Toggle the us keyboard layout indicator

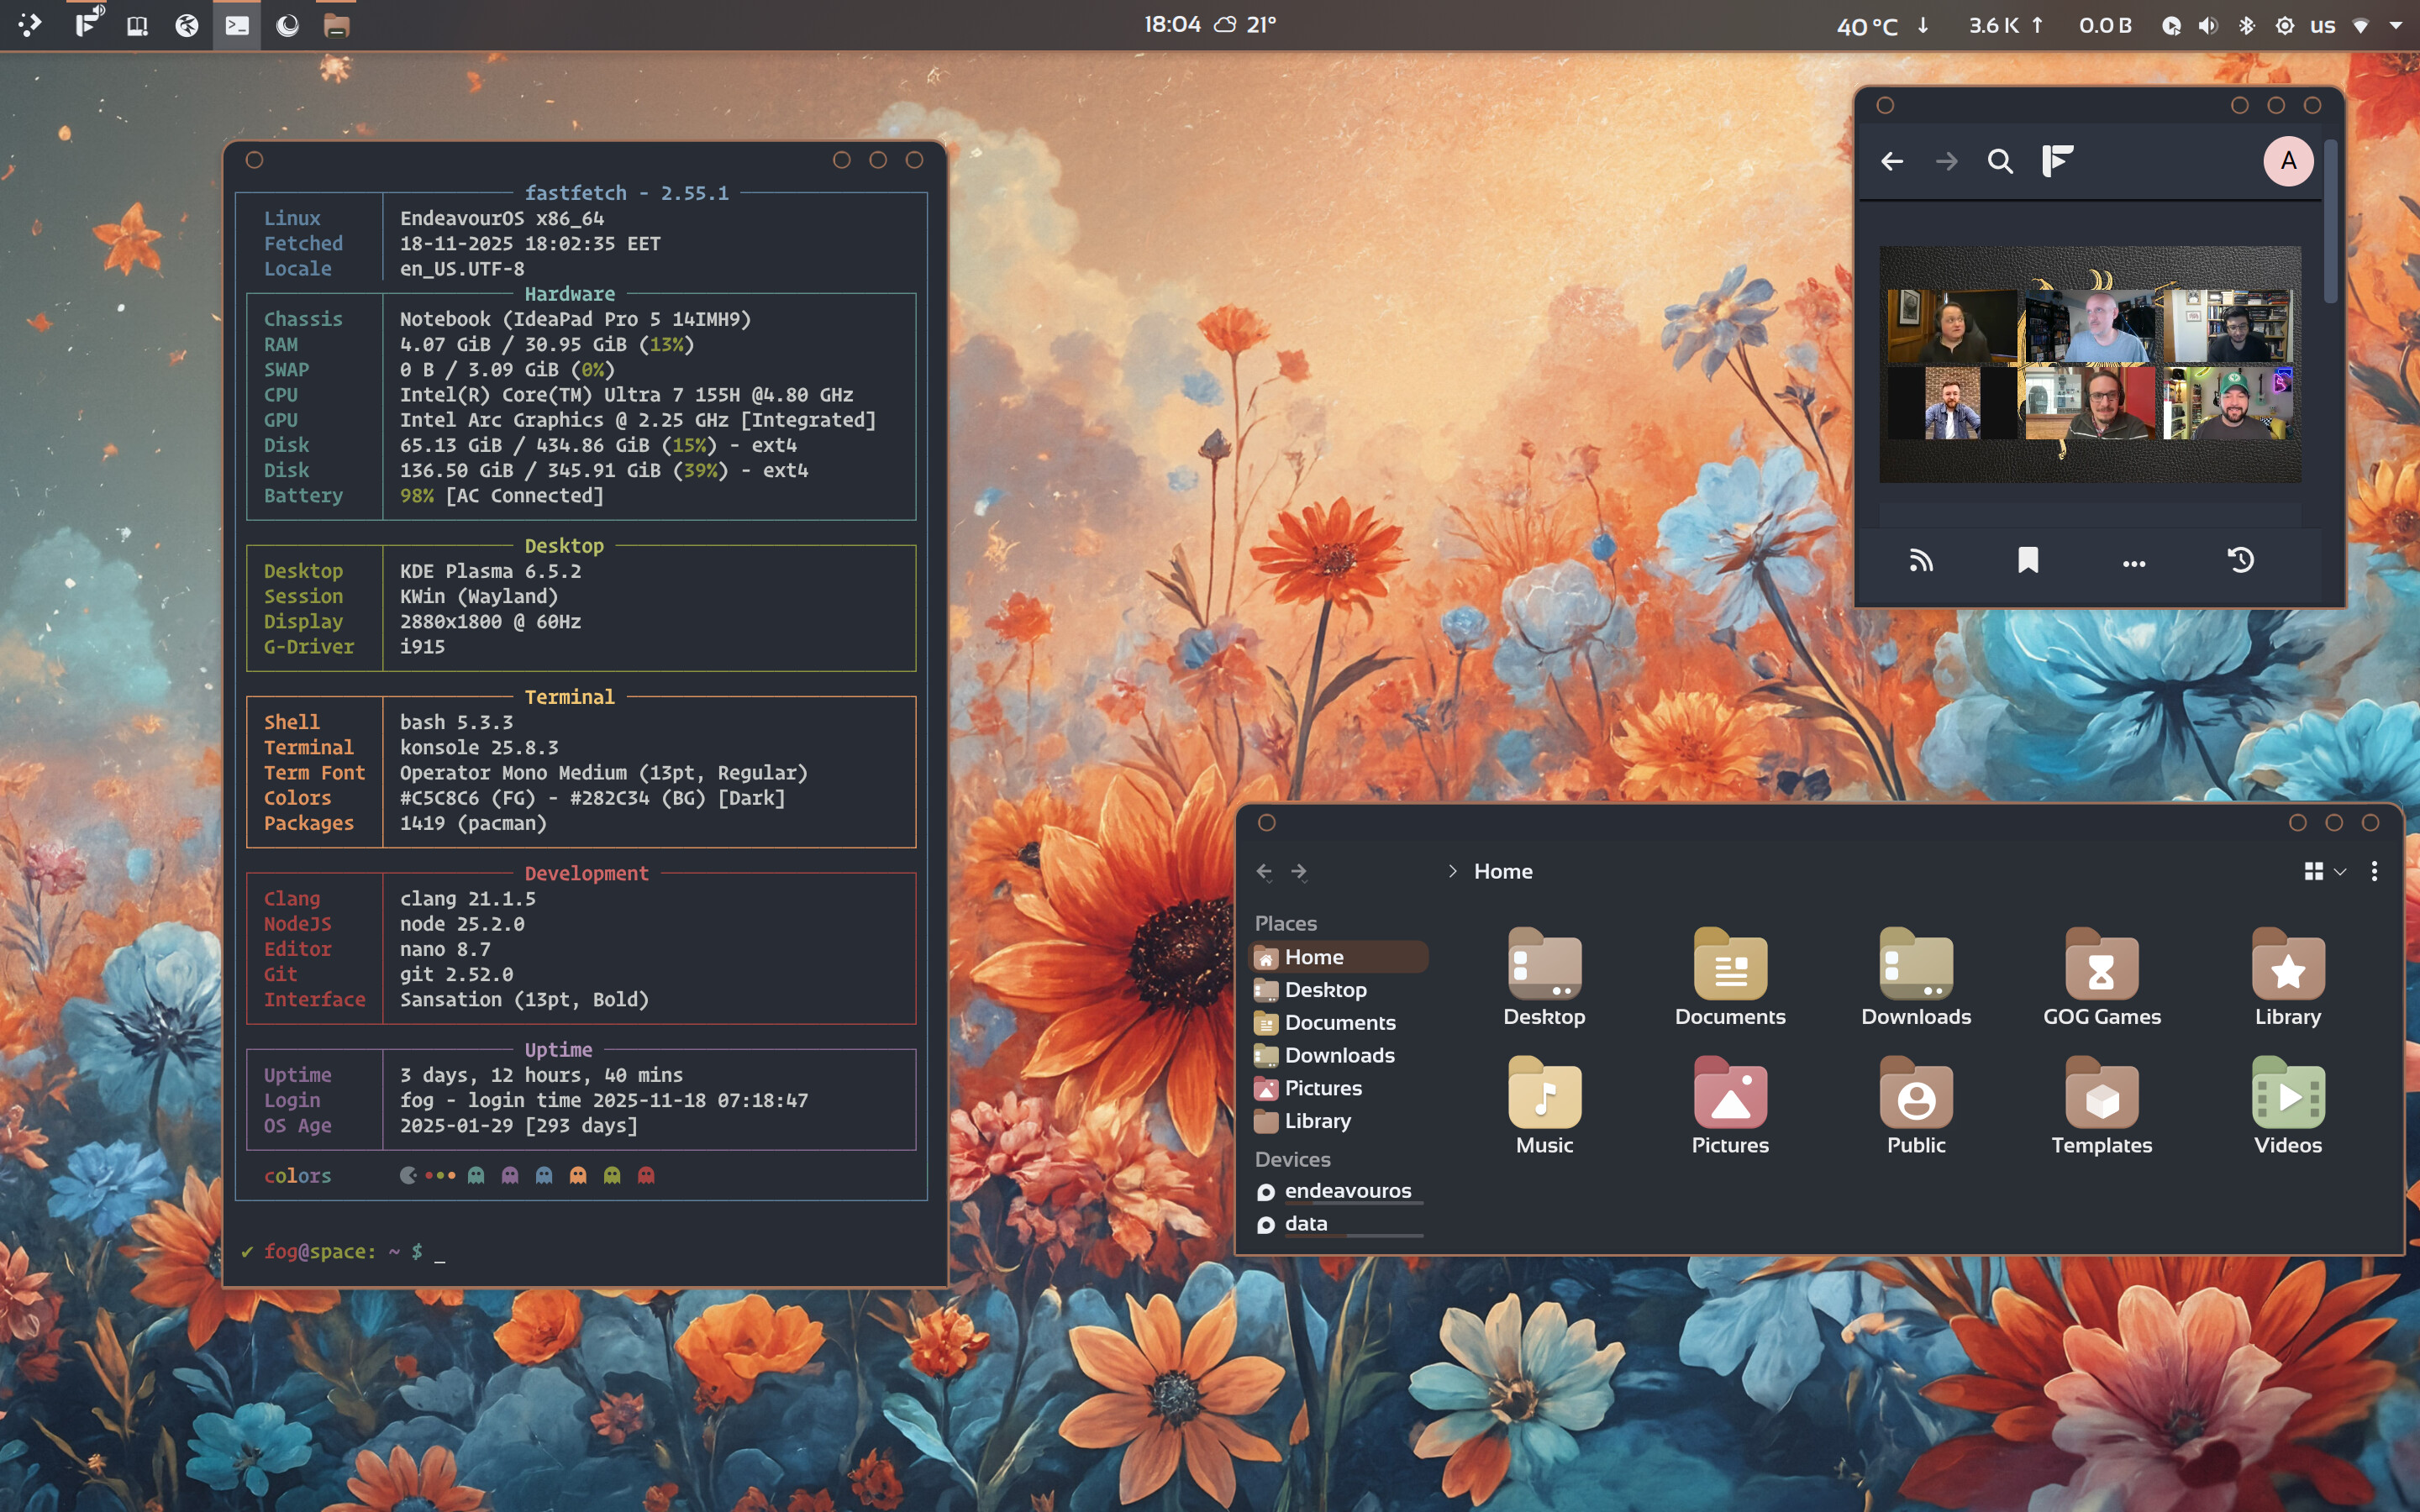pyautogui.click(x=2322, y=26)
